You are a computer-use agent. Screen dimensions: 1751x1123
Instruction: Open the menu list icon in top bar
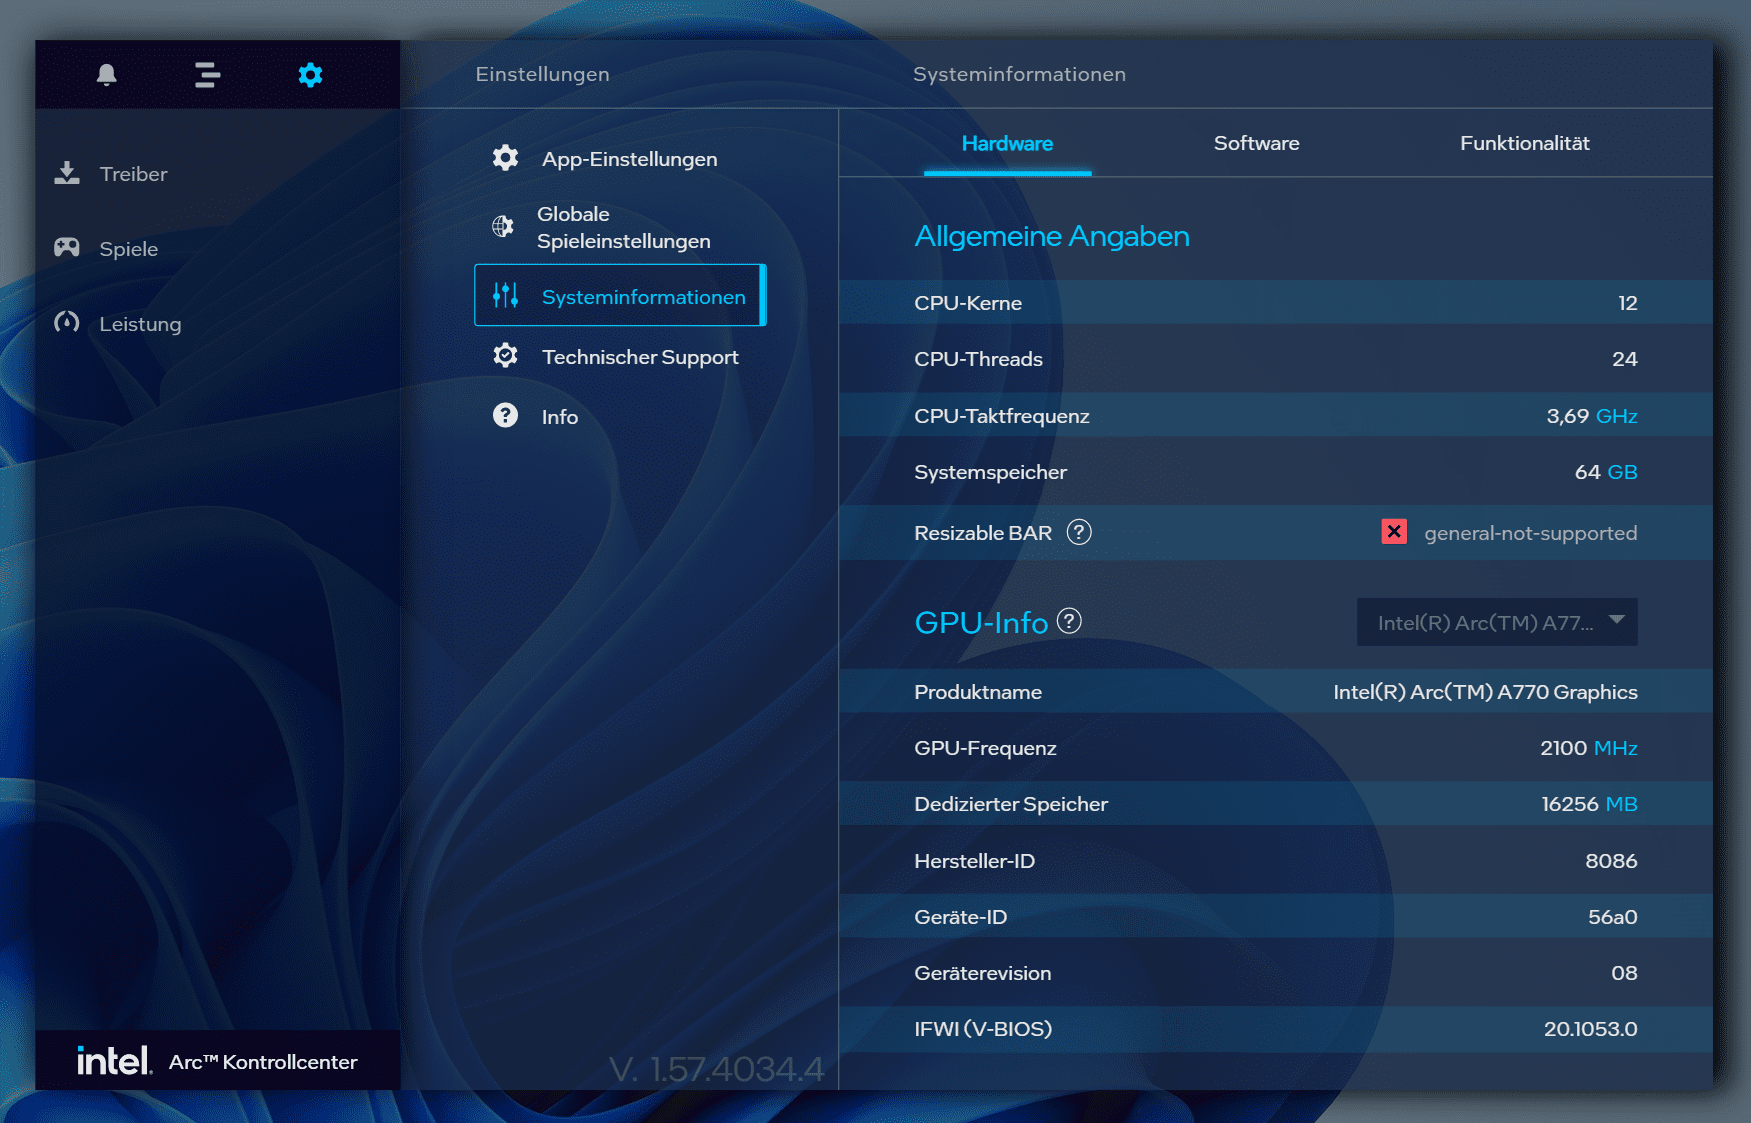(x=207, y=74)
